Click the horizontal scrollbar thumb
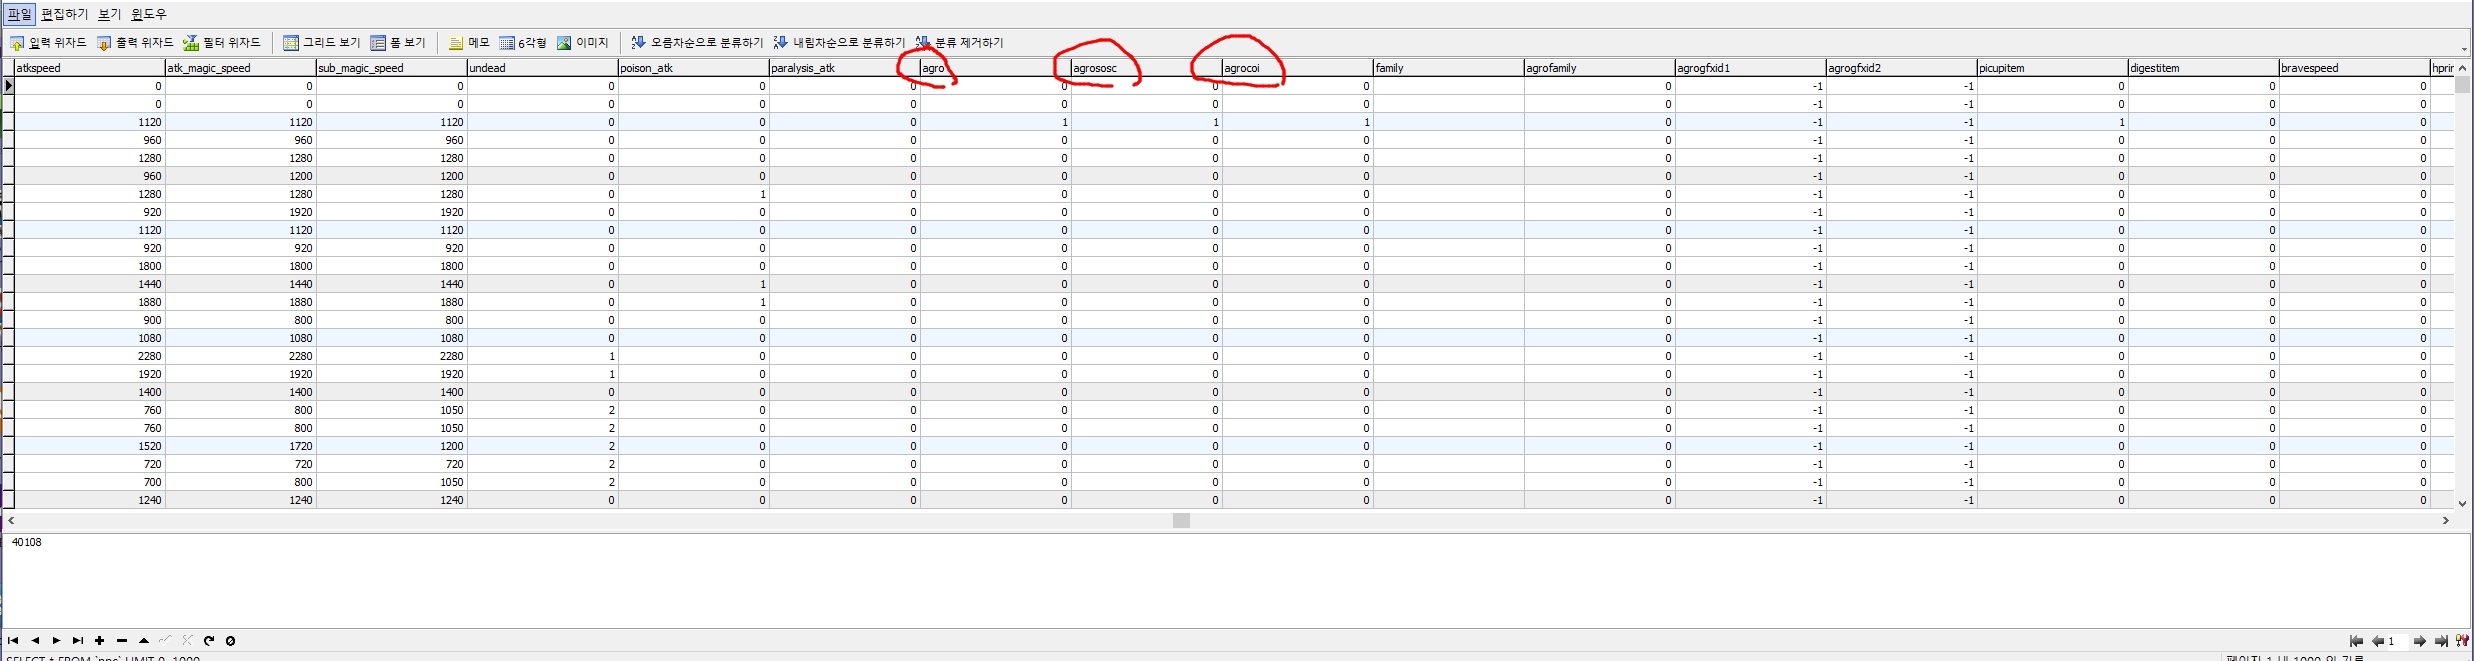The width and height of the screenshot is (2474, 661). 1181,521
